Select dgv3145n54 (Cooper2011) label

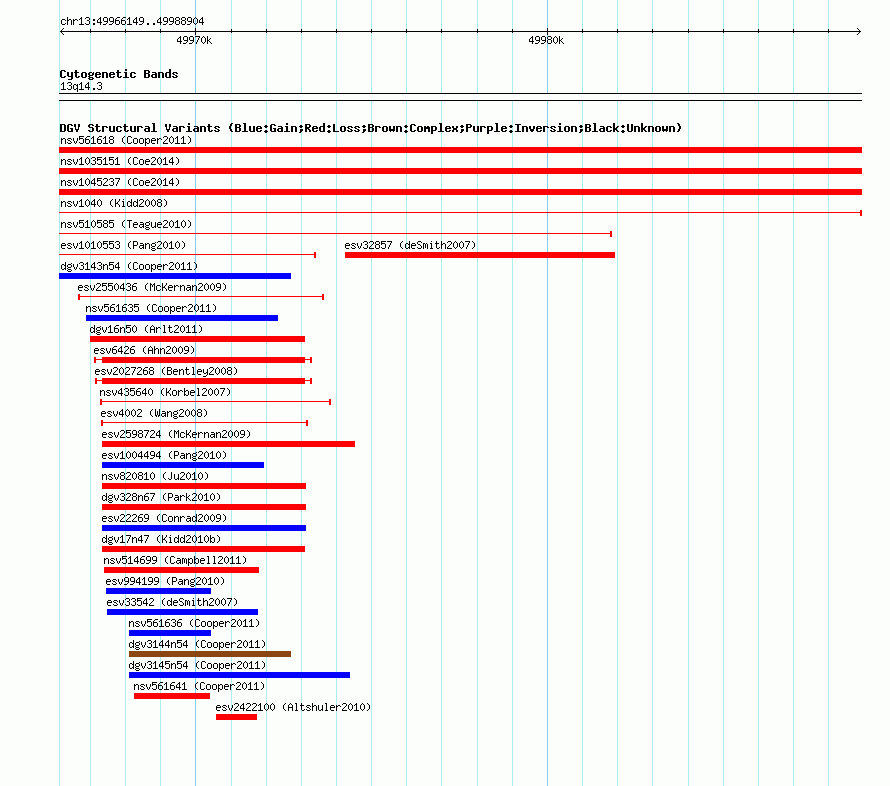pos(197,665)
